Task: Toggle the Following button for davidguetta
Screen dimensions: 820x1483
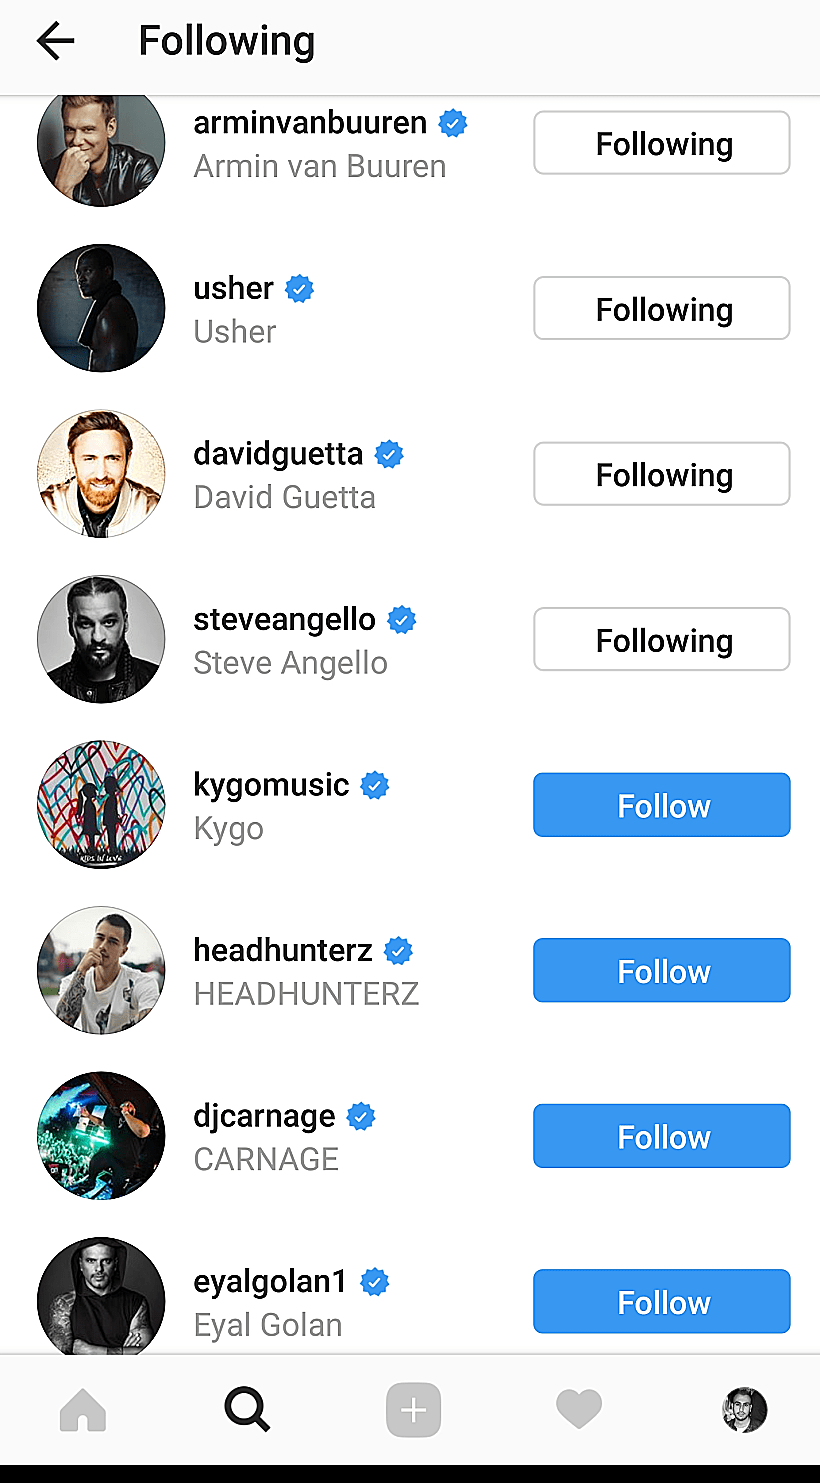Action: tap(661, 474)
